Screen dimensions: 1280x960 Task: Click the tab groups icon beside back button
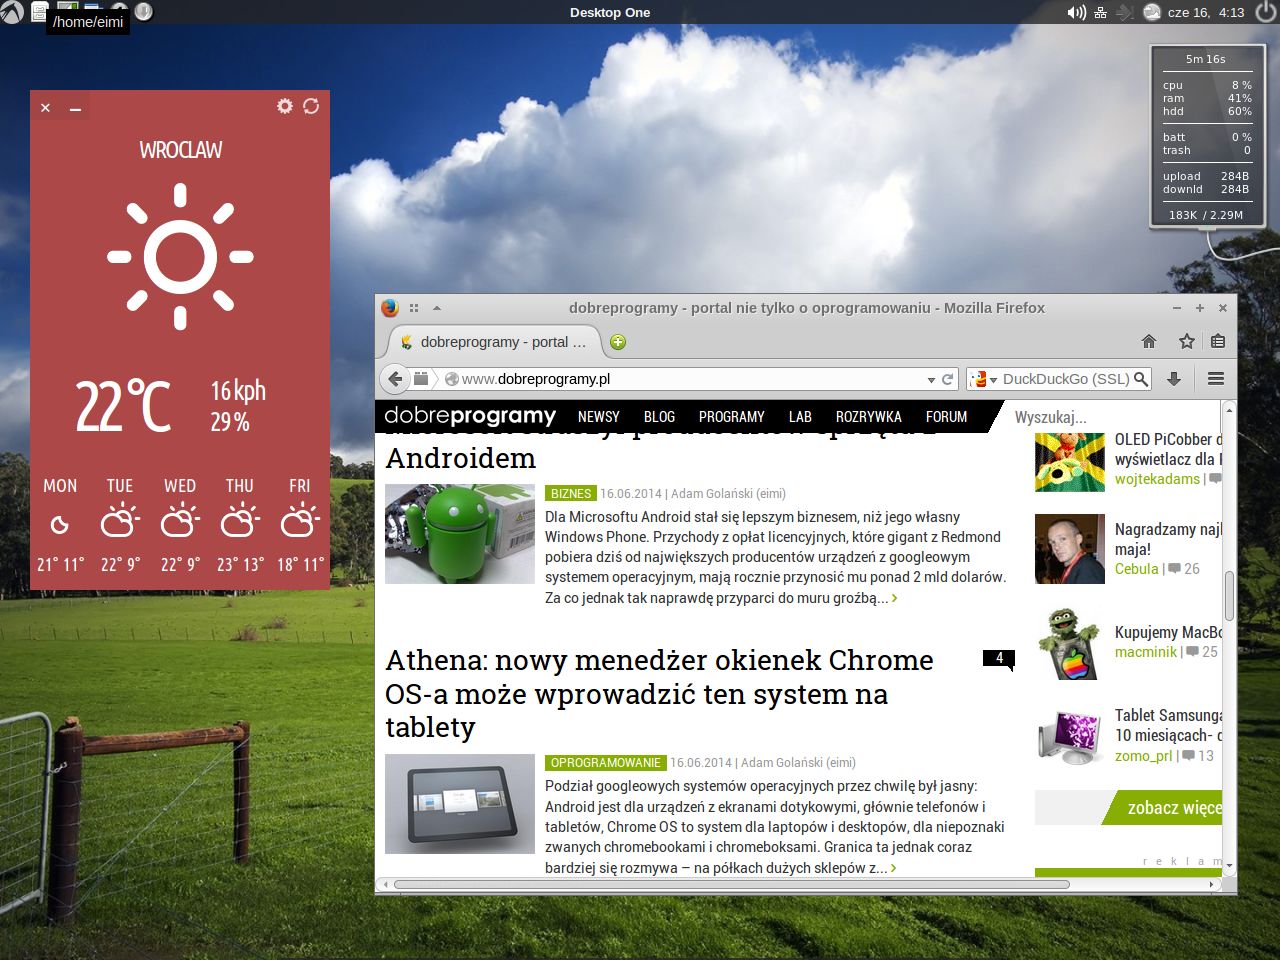coord(421,379)
